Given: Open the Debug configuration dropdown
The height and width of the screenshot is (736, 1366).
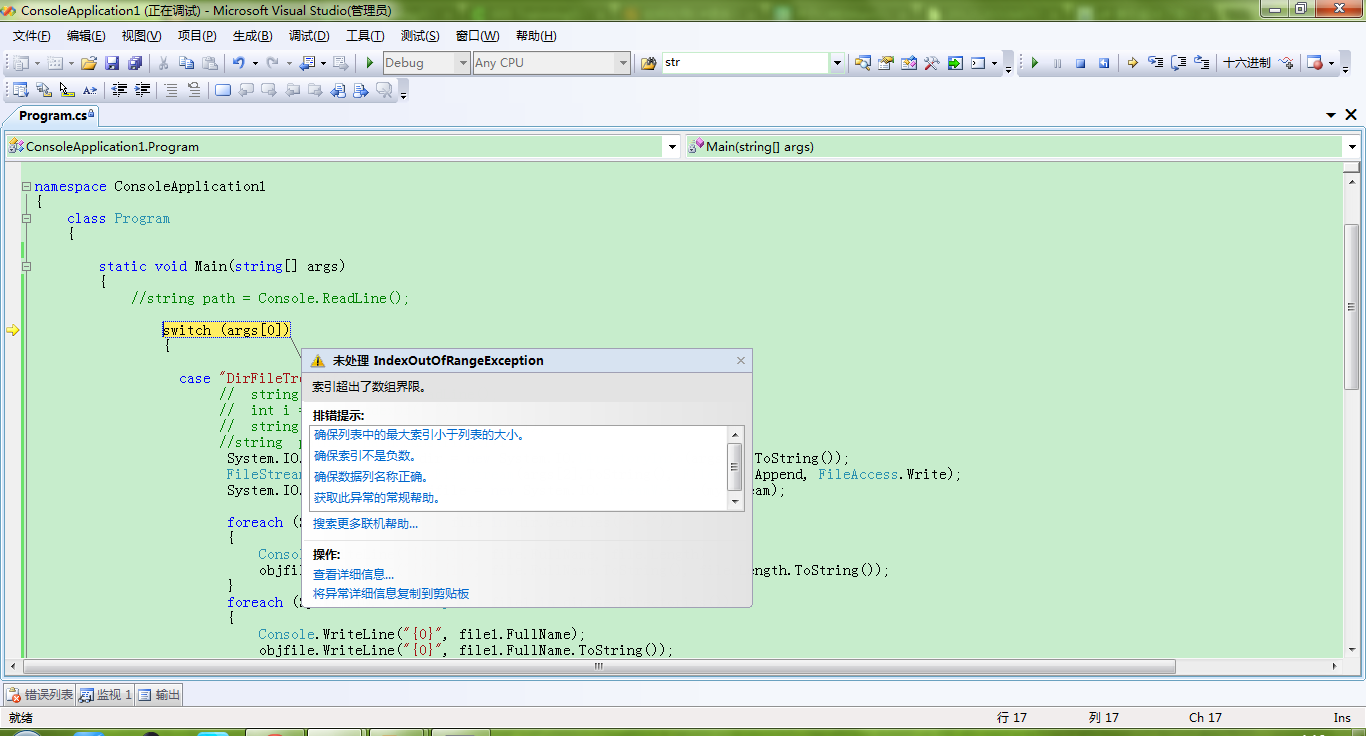Looking at the screenshot, I should 462,63.
